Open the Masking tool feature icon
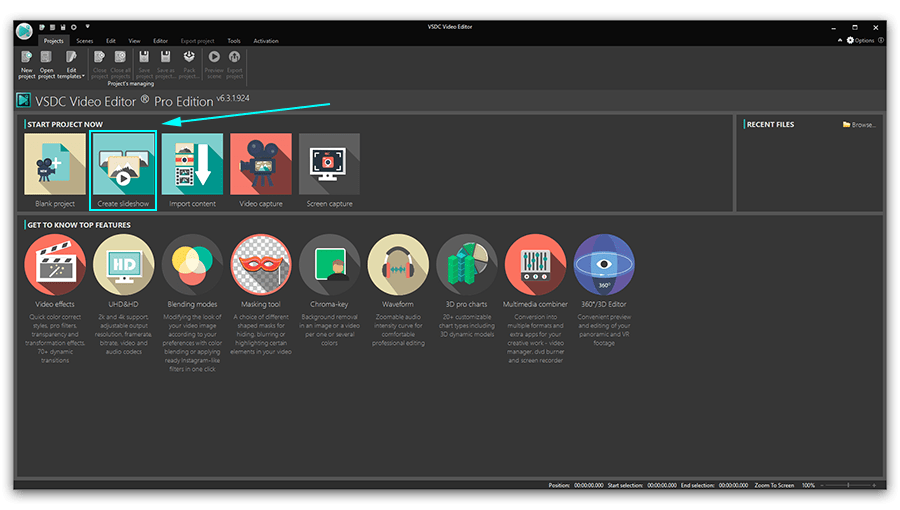The image size is (900, 510). point(261,264)
